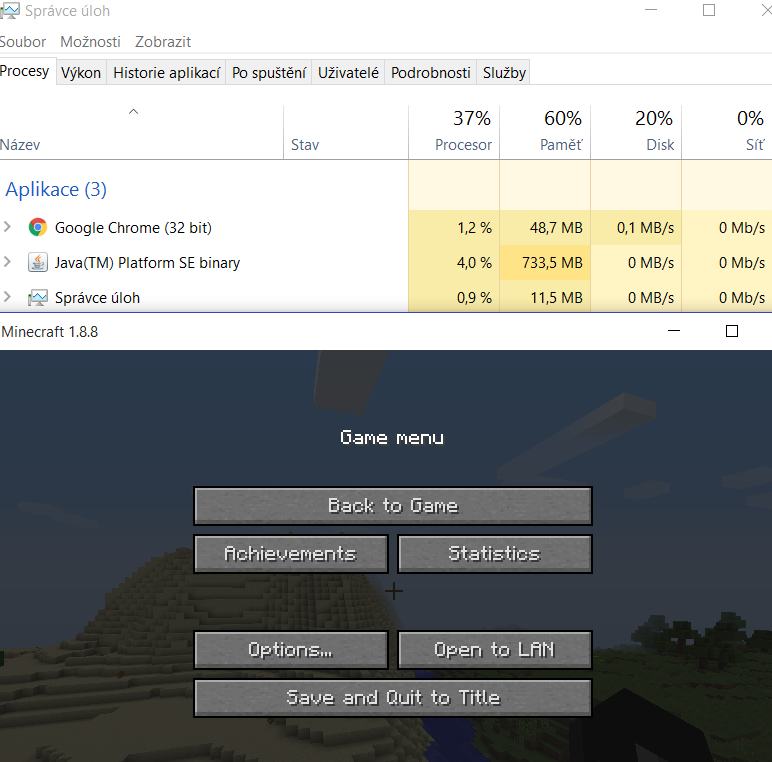Switch to the Uživatelé tab

348,72
